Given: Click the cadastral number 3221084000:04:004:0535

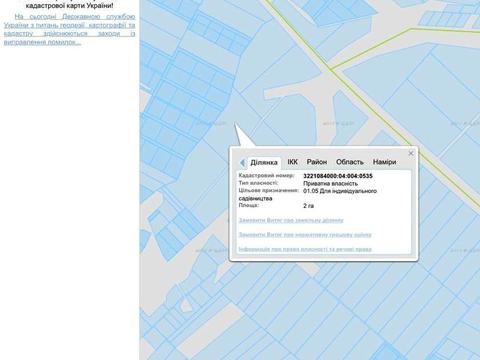Looking at the screenshot, I should (x=338, y=176).
